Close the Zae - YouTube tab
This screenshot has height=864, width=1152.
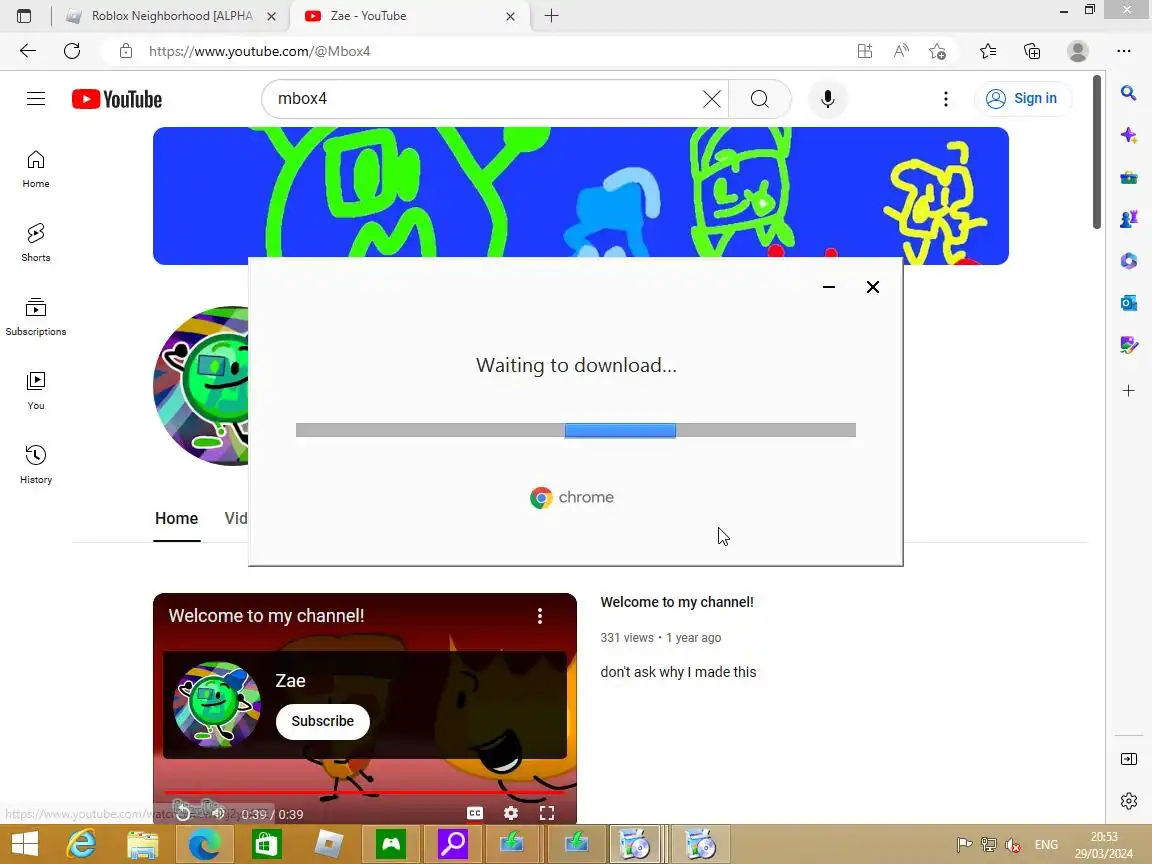511,16
